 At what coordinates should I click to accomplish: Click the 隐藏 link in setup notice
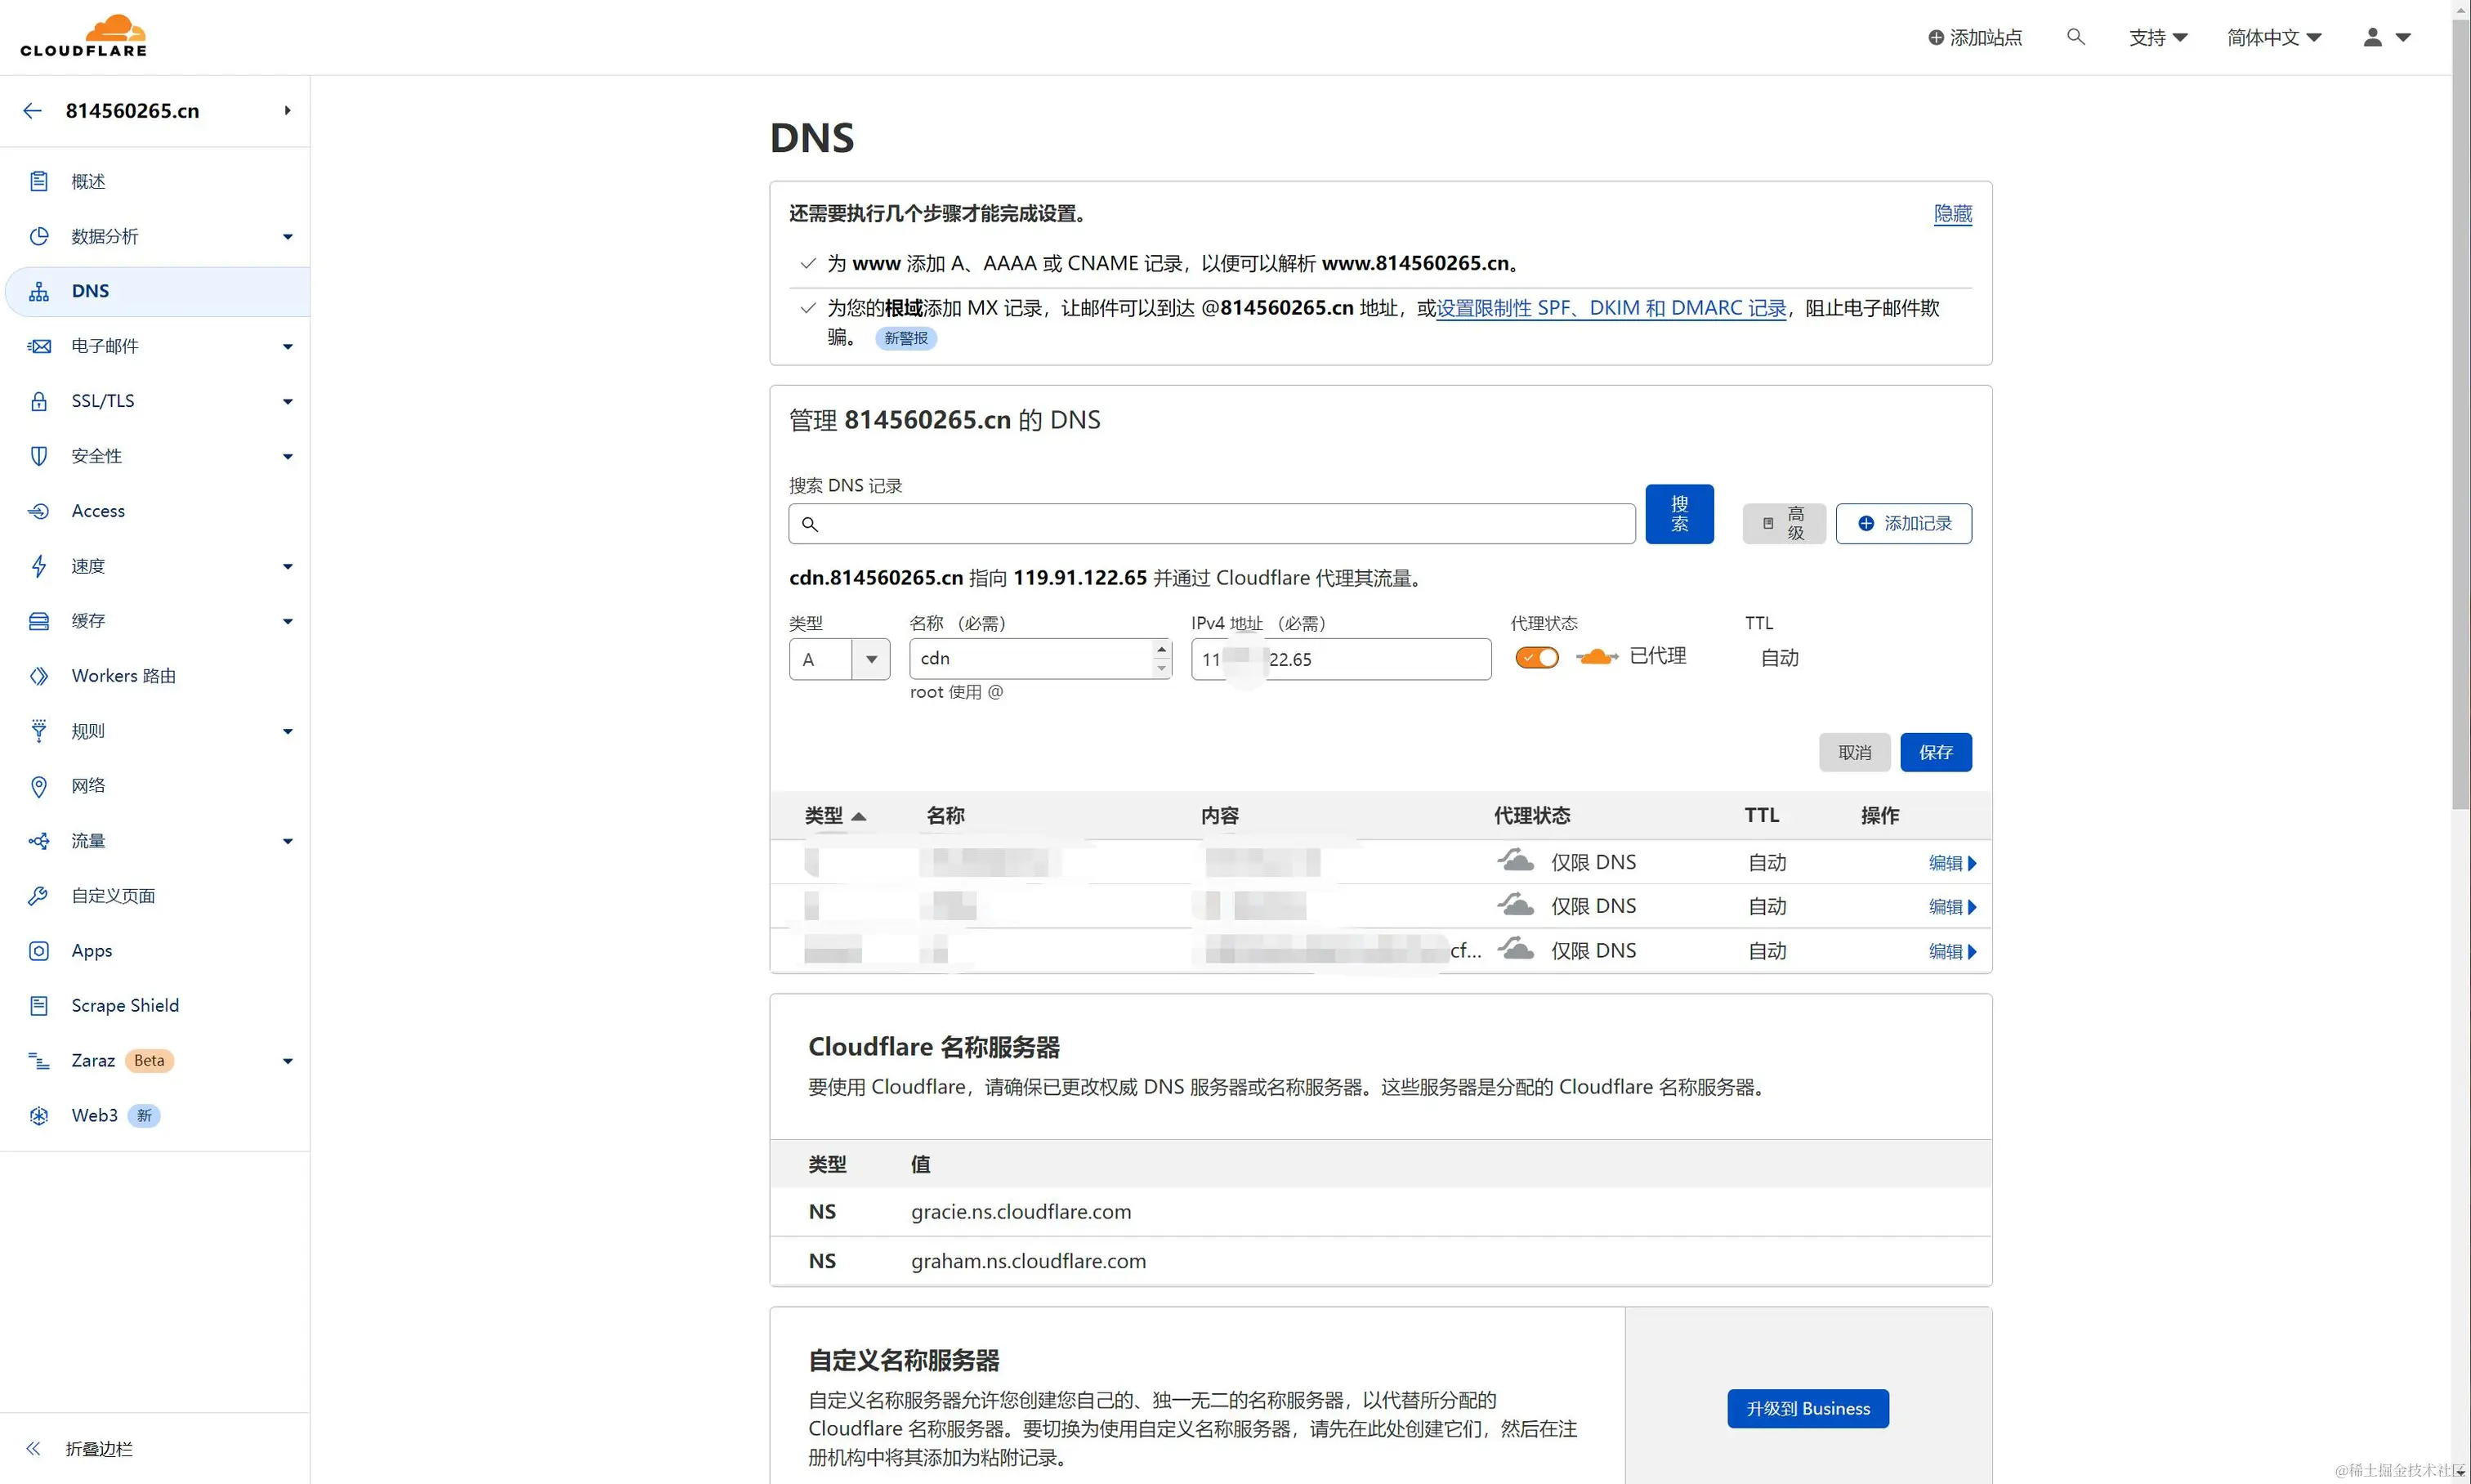(x=1952, y=213)
